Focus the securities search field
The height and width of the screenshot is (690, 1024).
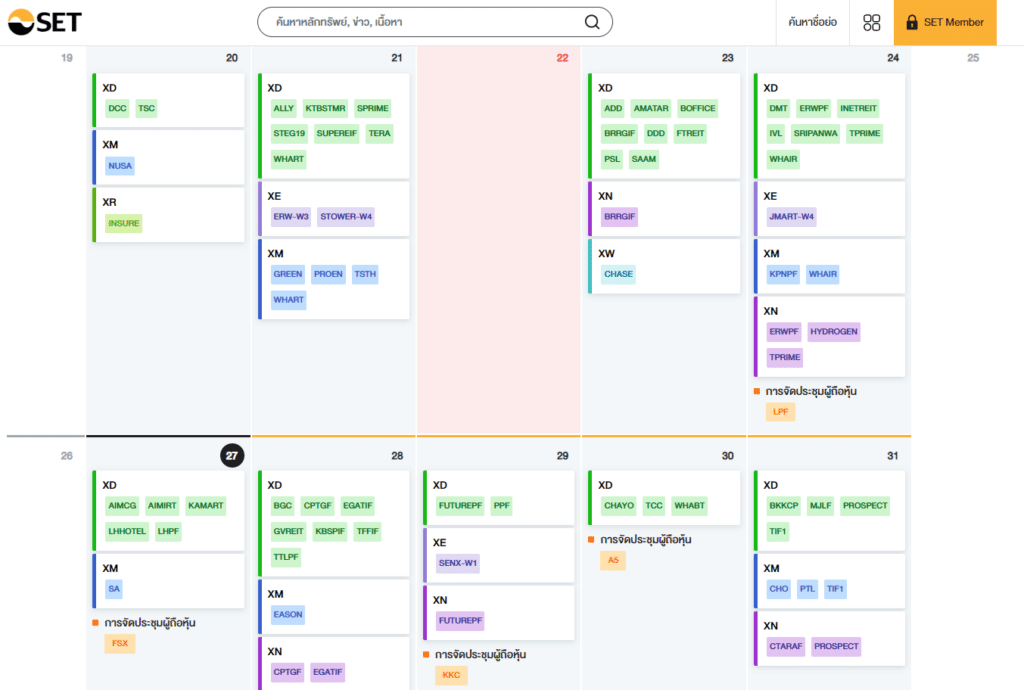tap(435, 22)
